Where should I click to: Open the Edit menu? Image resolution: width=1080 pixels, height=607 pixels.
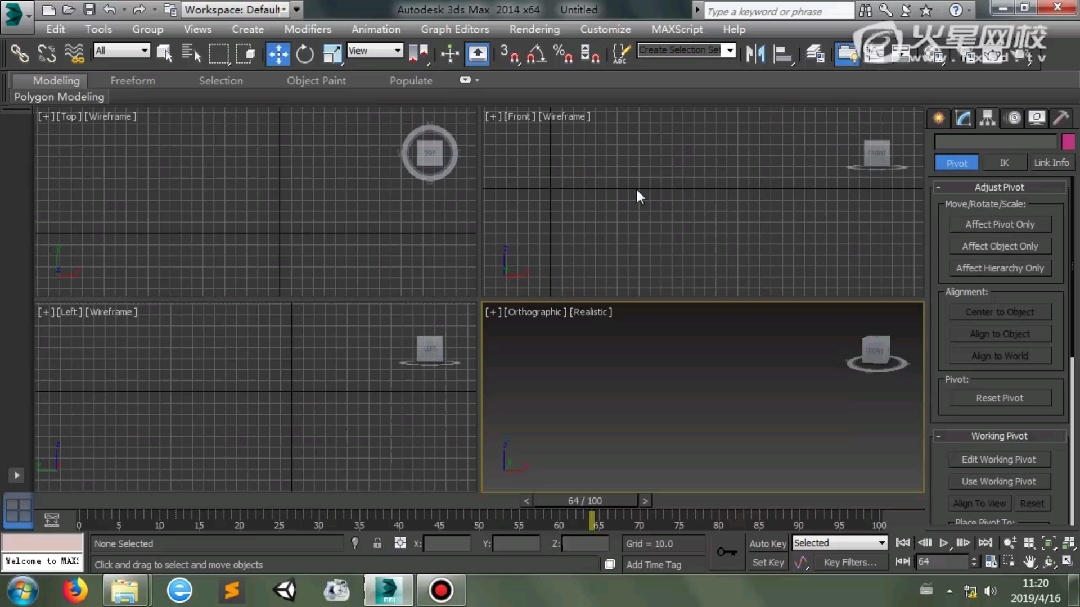click(x=56, y=30)
